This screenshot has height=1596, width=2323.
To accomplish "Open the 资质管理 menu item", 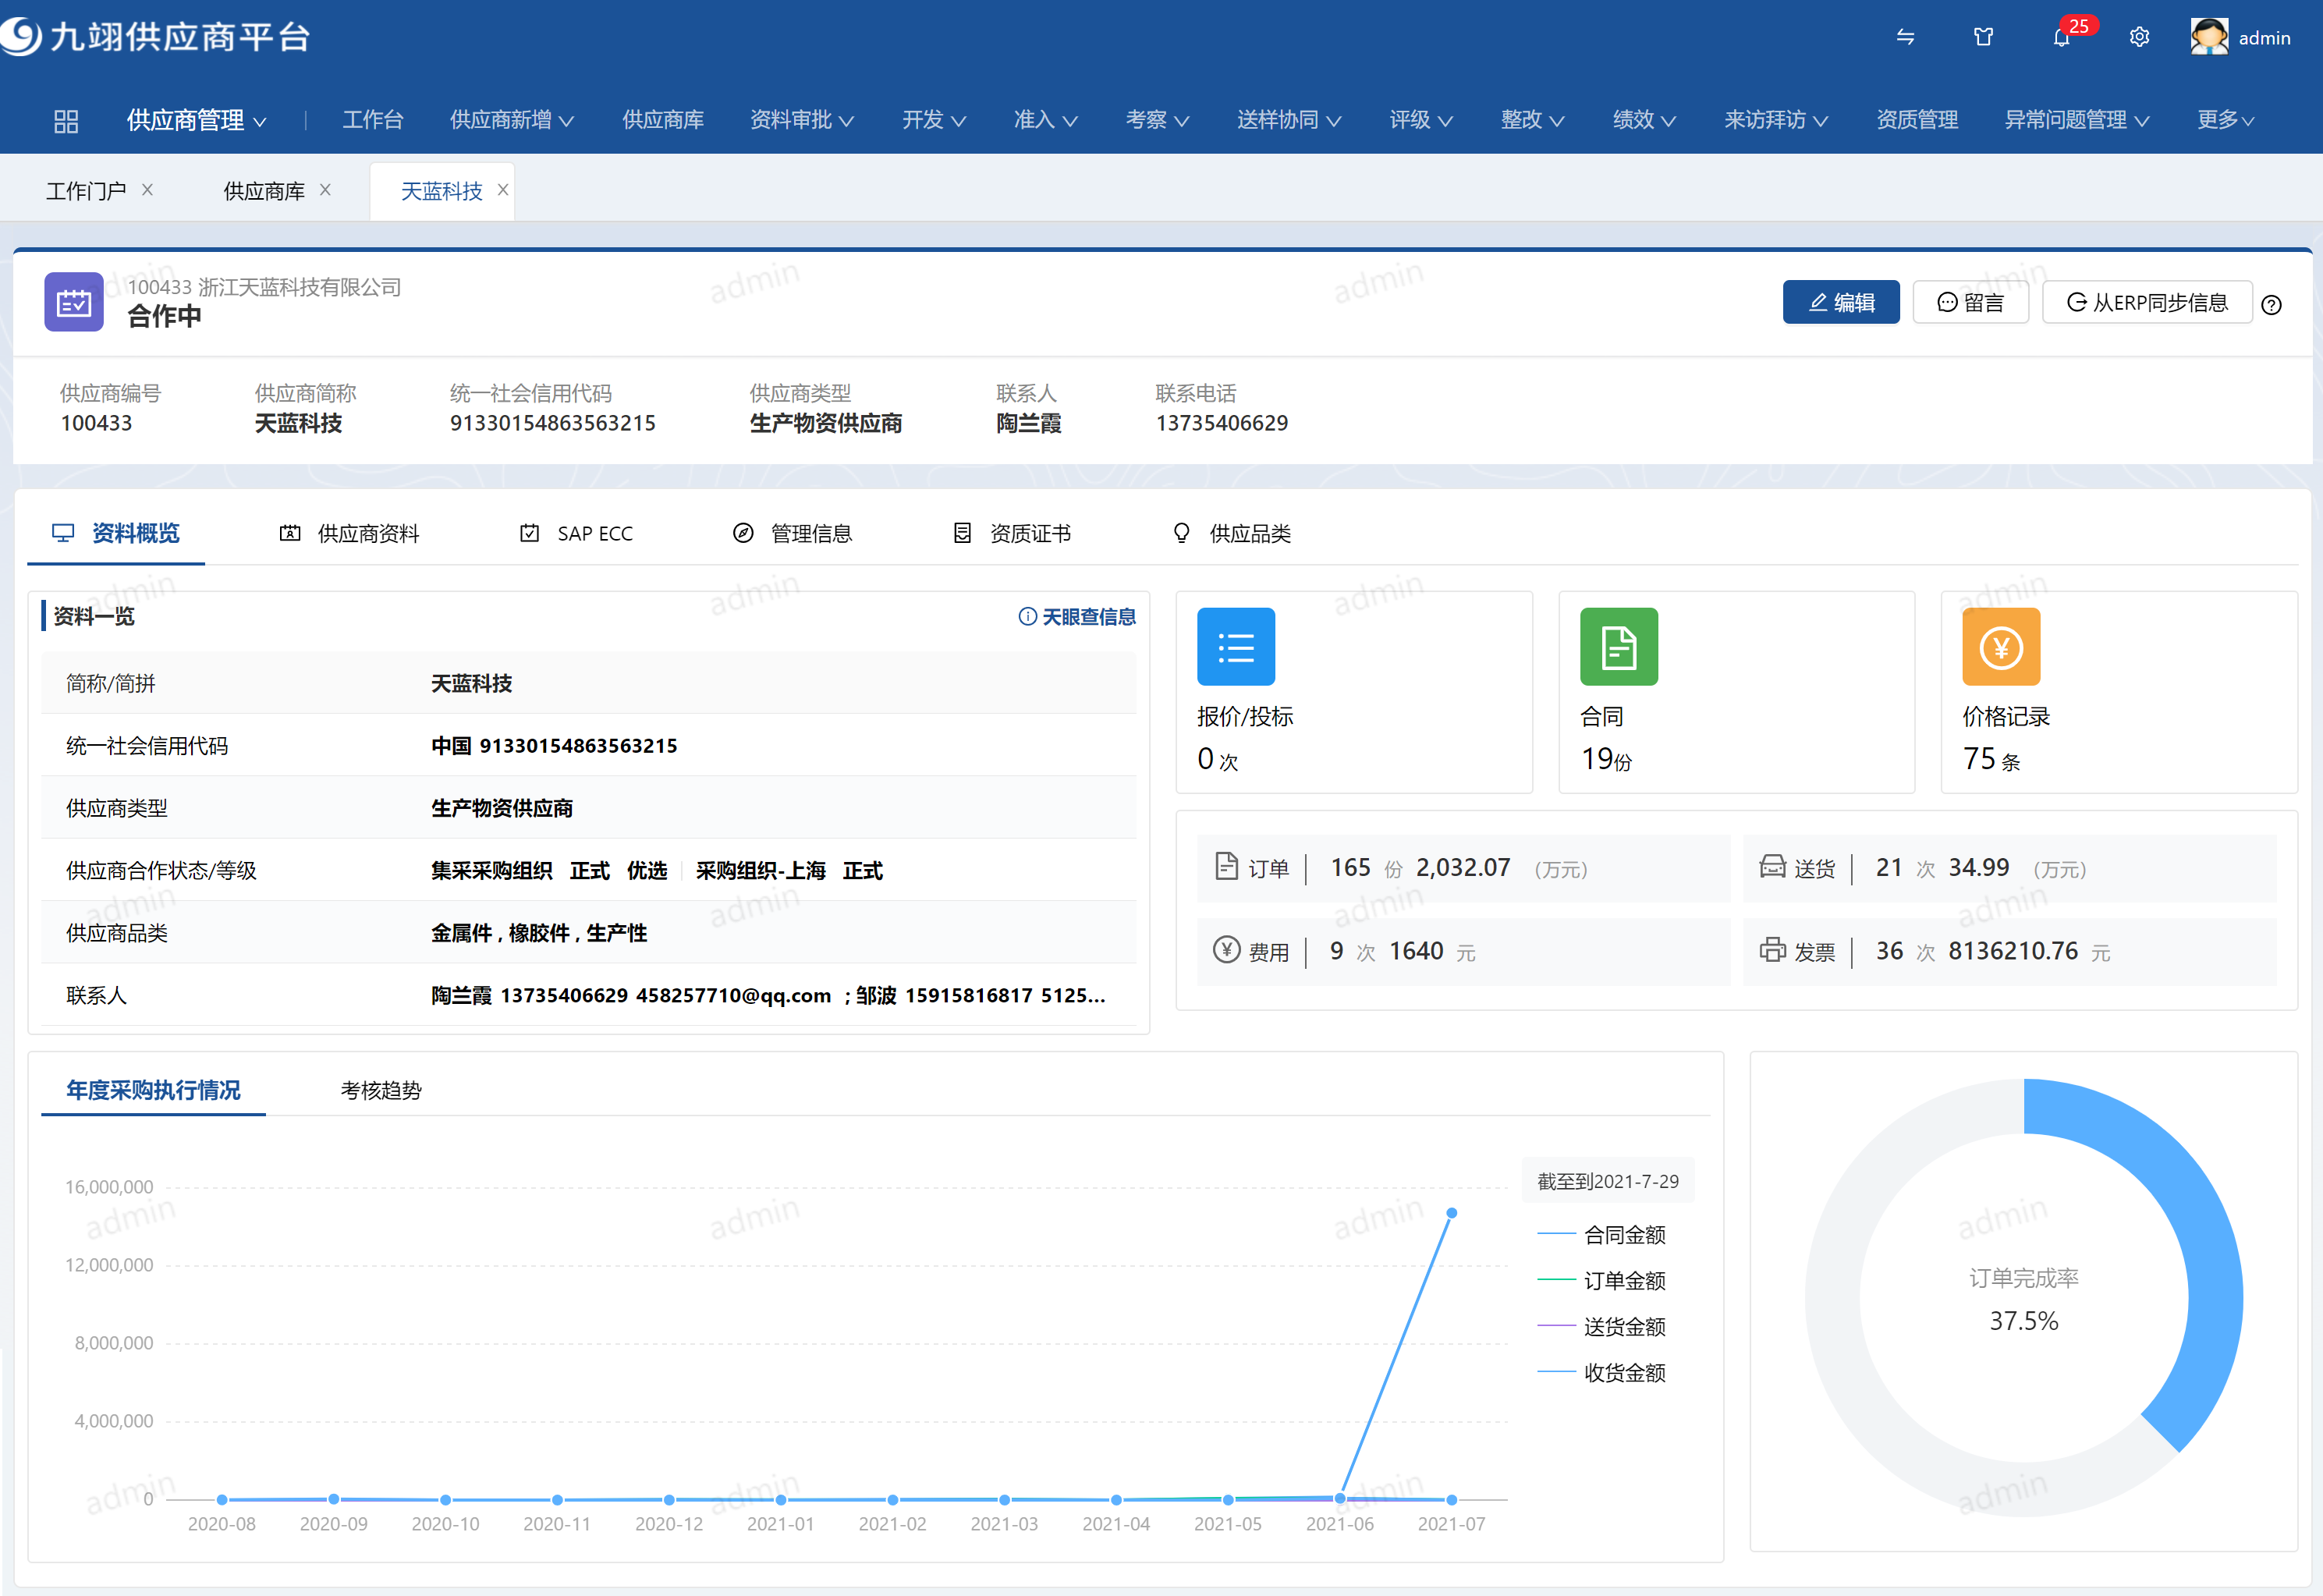I will coord(1917,120).
